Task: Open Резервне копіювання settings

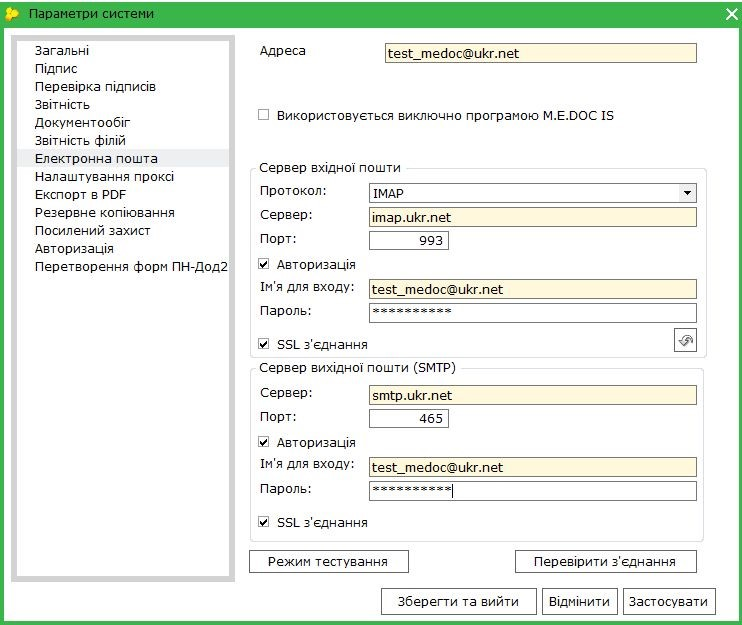Action: pos(105,212)
